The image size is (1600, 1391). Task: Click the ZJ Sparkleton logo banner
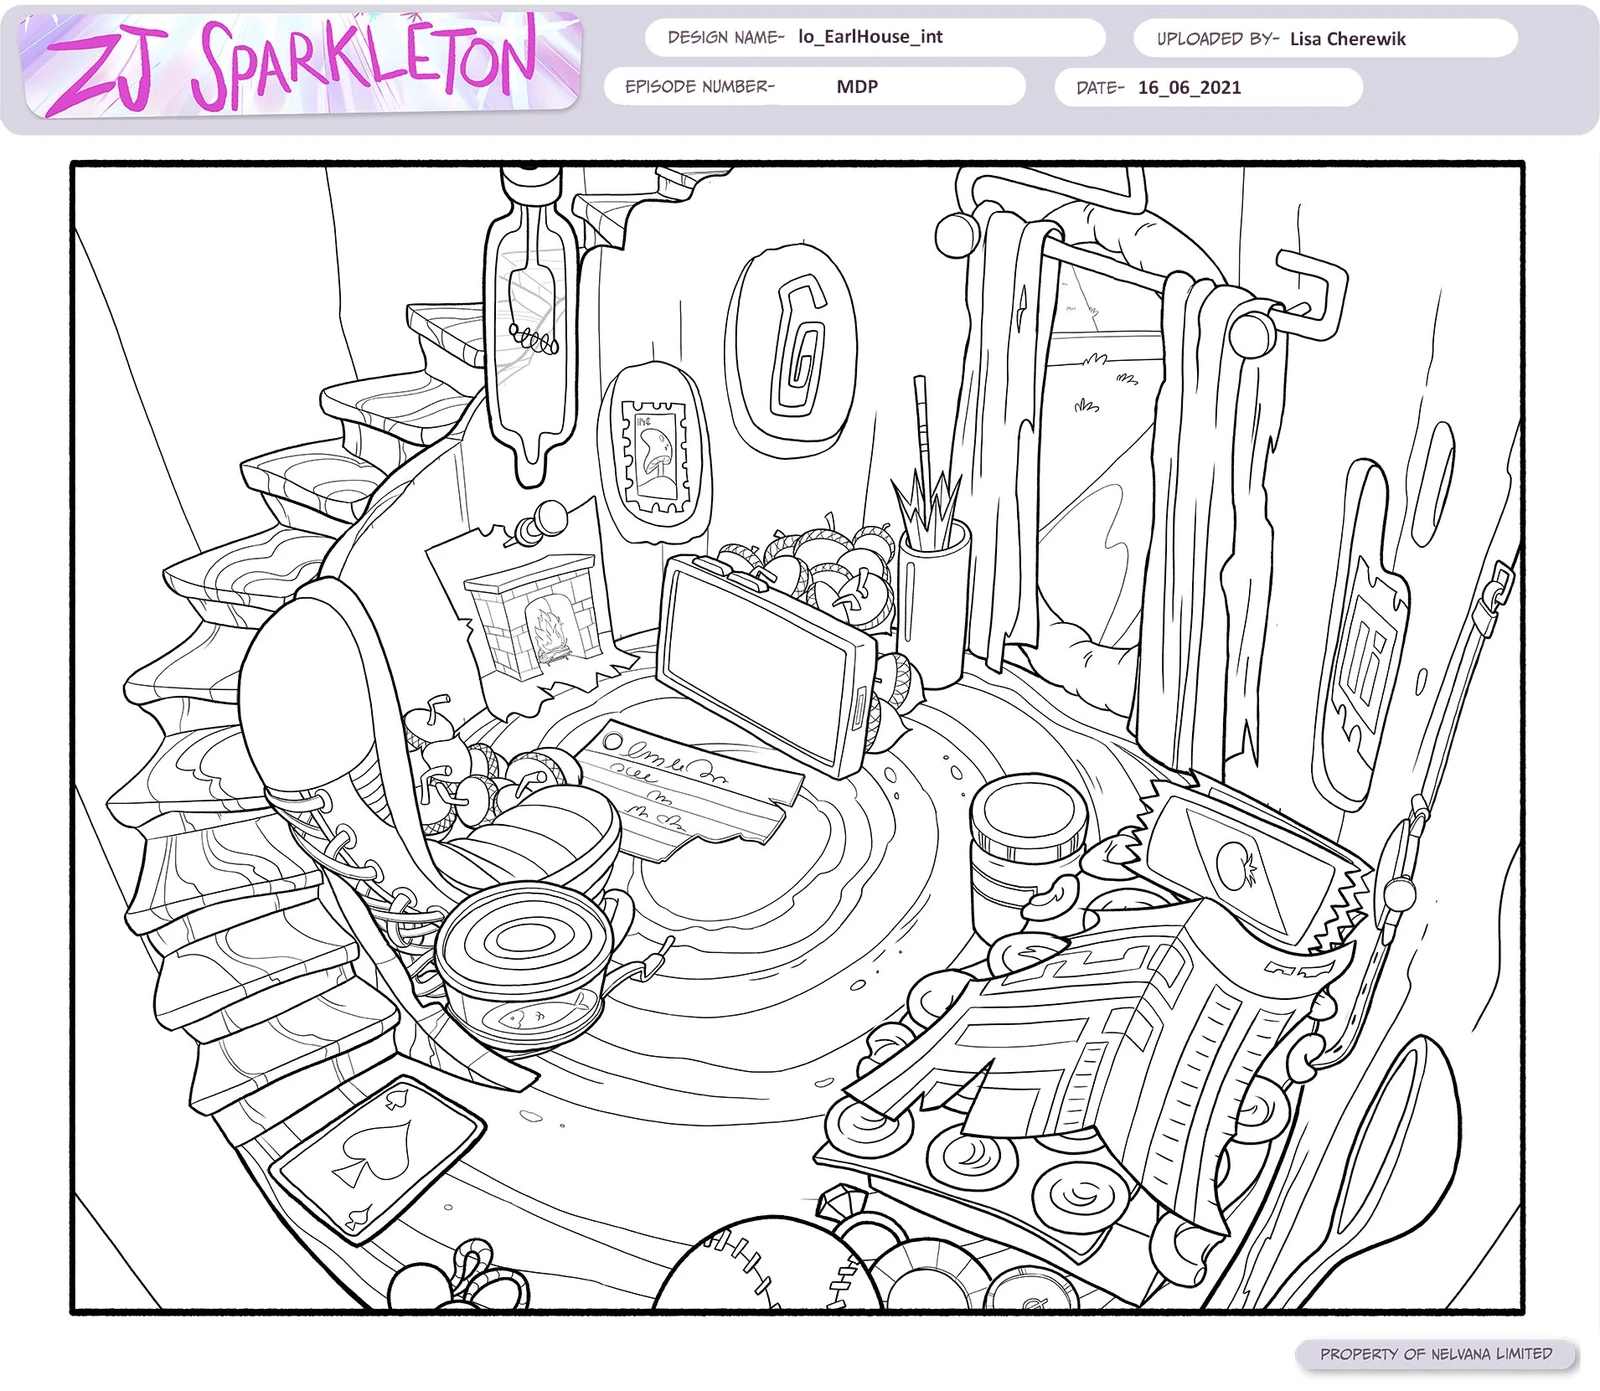301,64
